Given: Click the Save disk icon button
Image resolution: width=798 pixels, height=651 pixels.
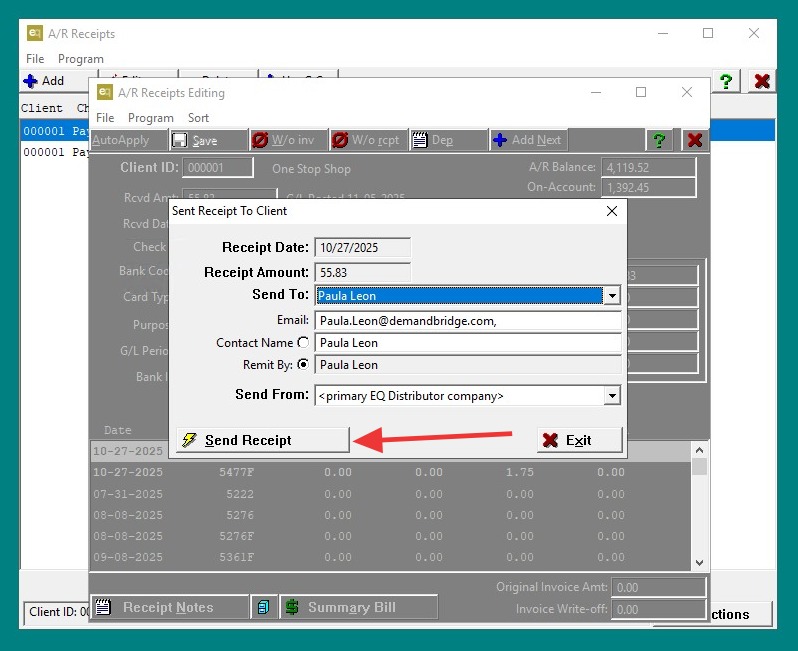Looking at the screenshot, I should click(x=209, y=140).
